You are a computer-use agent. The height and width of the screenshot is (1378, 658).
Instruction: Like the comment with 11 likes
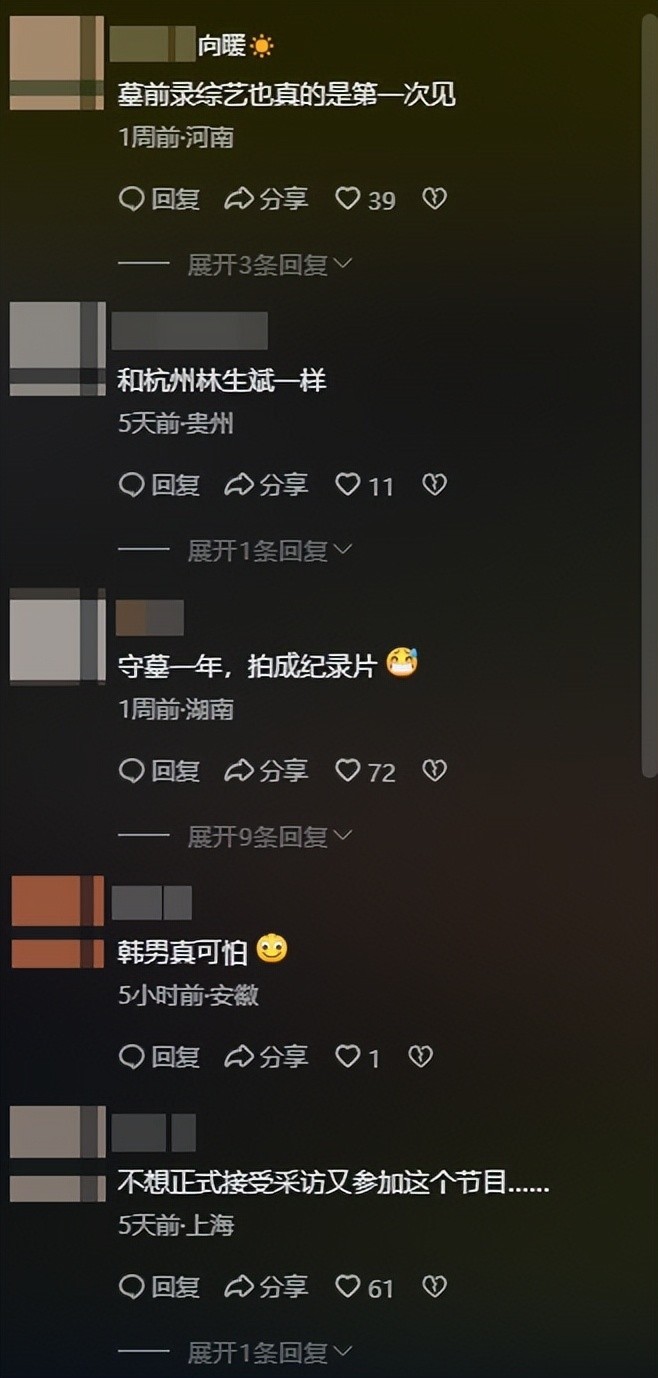tap(347, 485)
